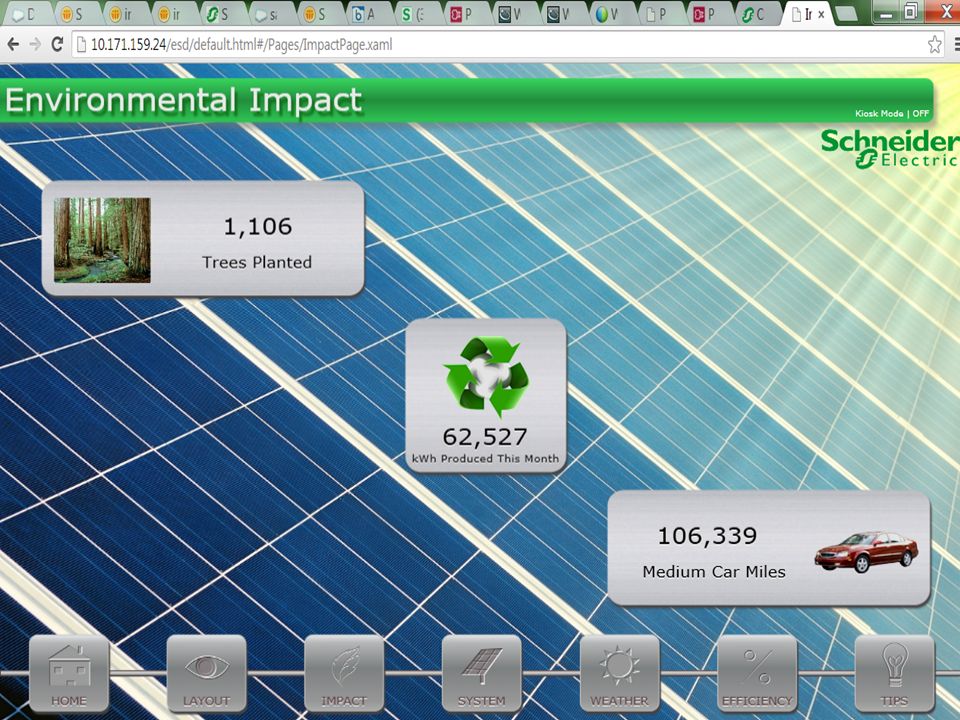
Task: Open the TIPS light bulb icon button
Action: pyautogui.click(x=894, y=673)
